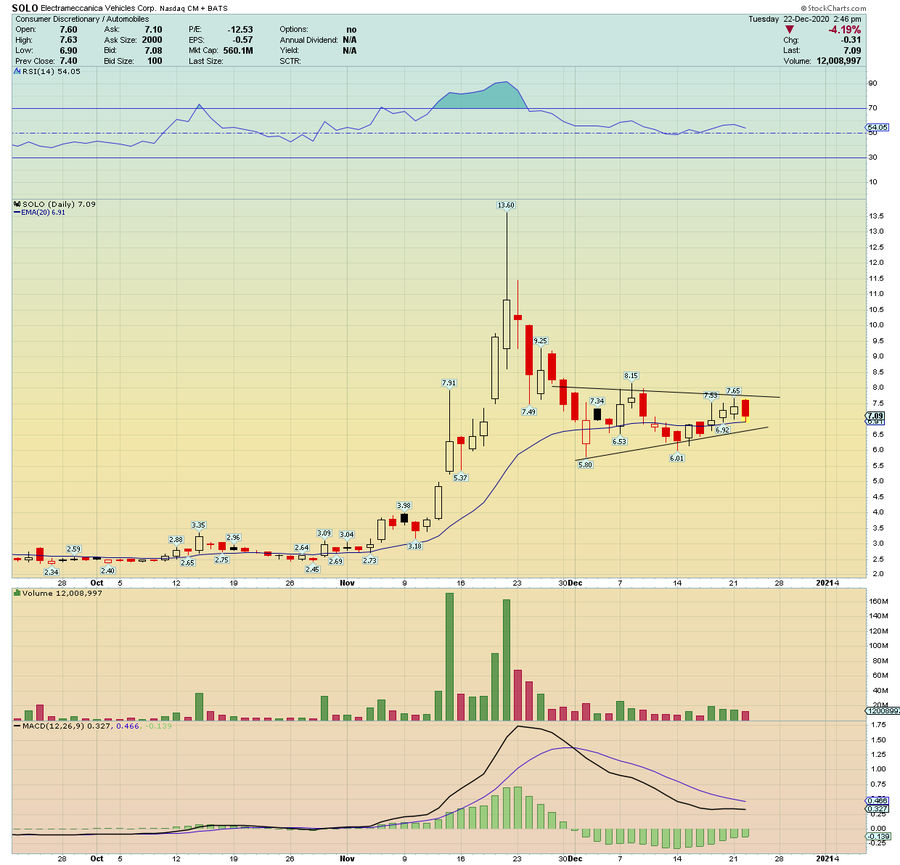Screen dimensions: 900x865
Task: Click the 5.80 low price label
Action: [x=585, y=464]
